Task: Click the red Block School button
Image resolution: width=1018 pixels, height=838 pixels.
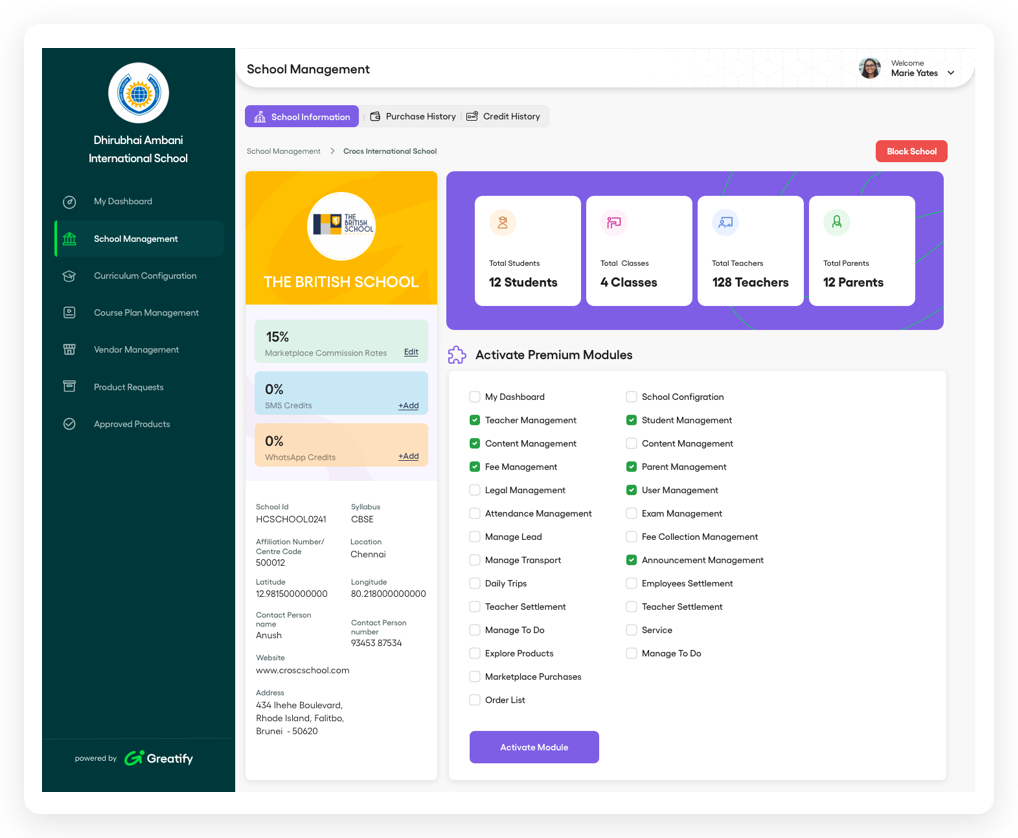Action: [x=911, y=152]
